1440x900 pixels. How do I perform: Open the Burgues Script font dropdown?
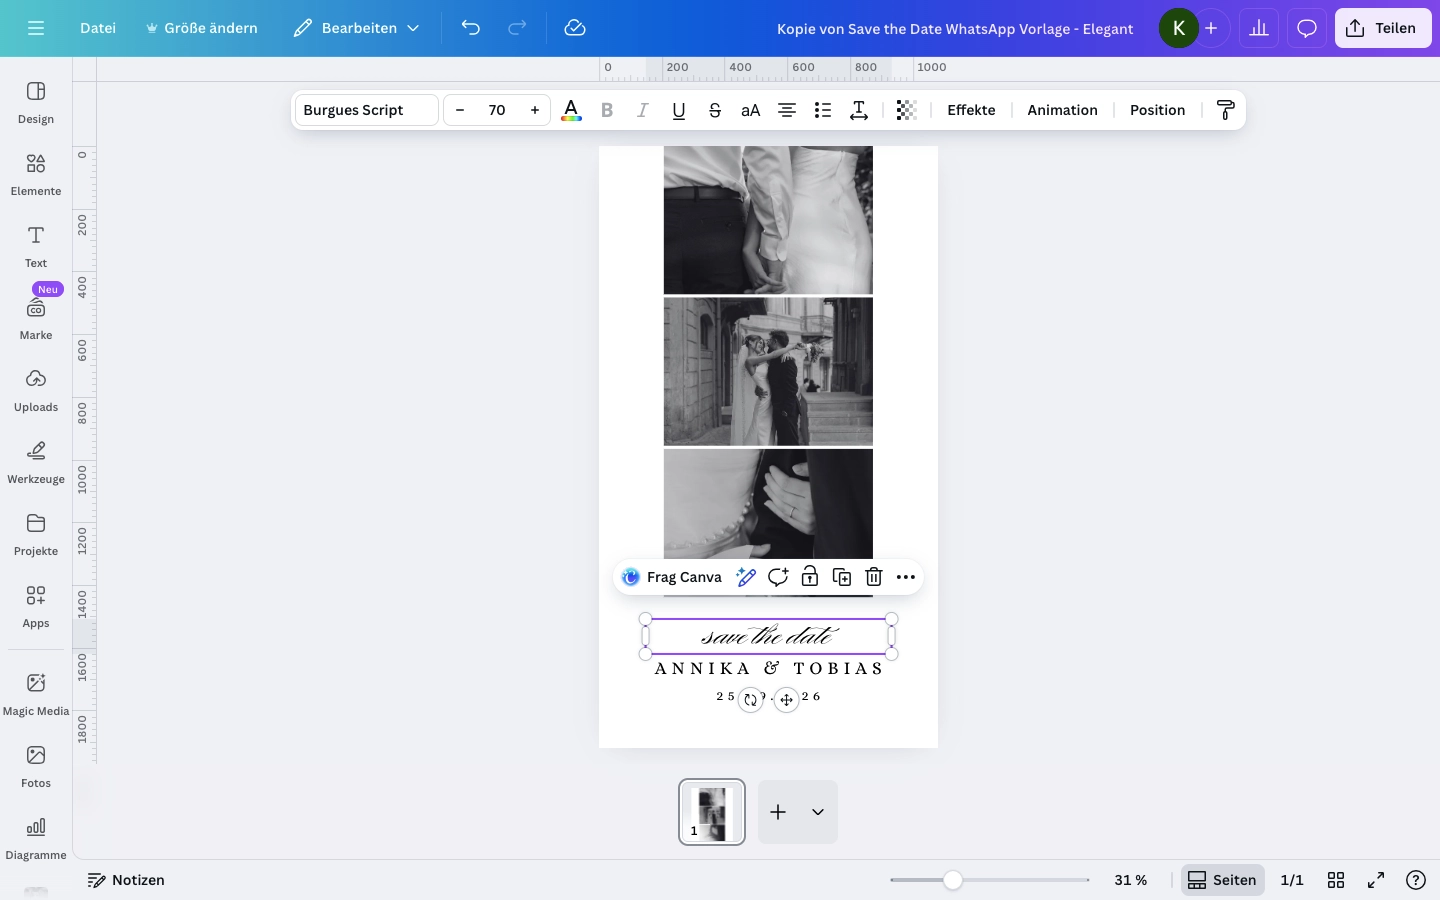366,110
